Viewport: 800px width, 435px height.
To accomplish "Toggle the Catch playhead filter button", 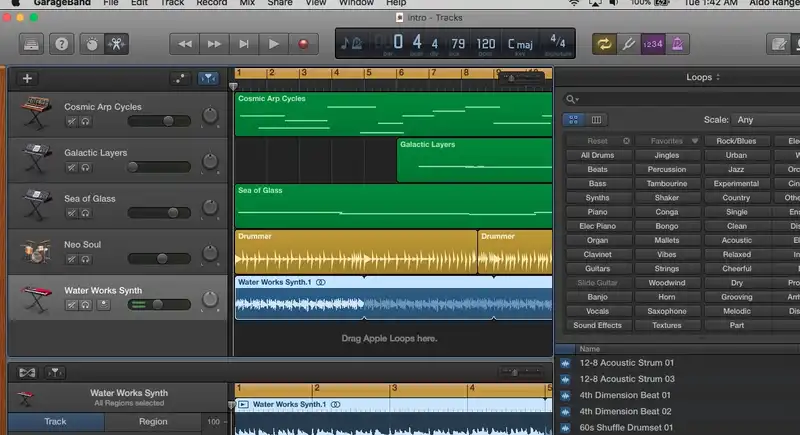I will point(208,79).
